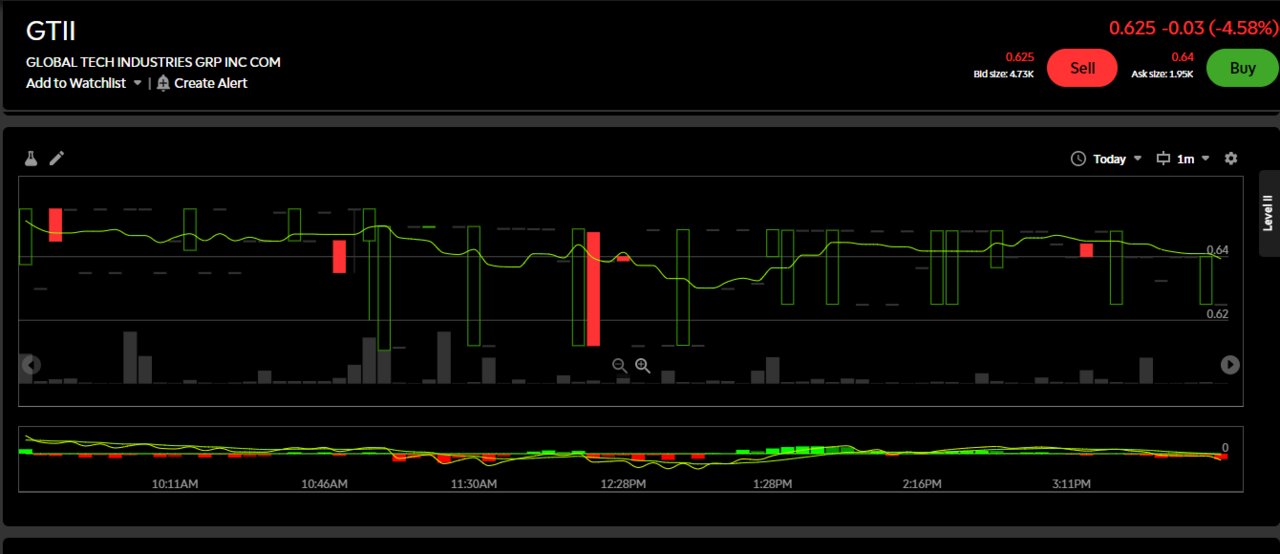Click the 12:28PM time marker
This screenshot has width=1280, height=554.
pyautogui.click(x=623, y=484)
